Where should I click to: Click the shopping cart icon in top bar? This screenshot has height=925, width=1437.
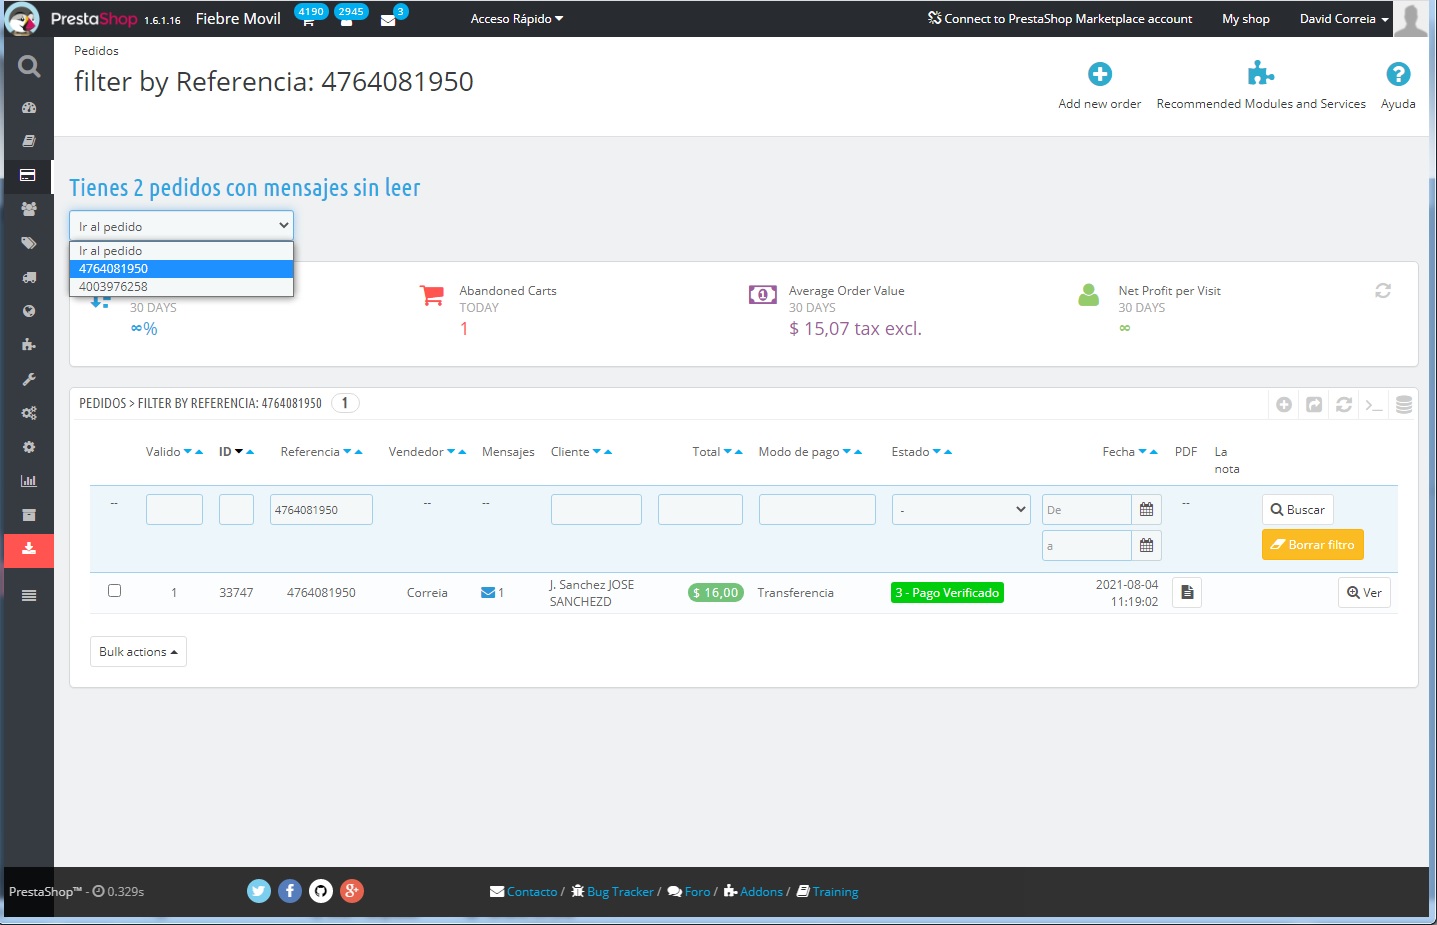(x=308, y=21)
